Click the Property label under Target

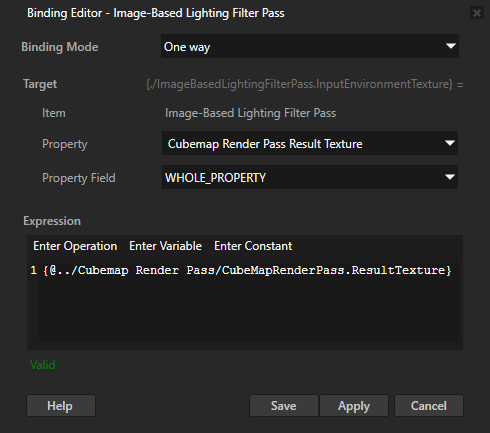coord(65,144)
